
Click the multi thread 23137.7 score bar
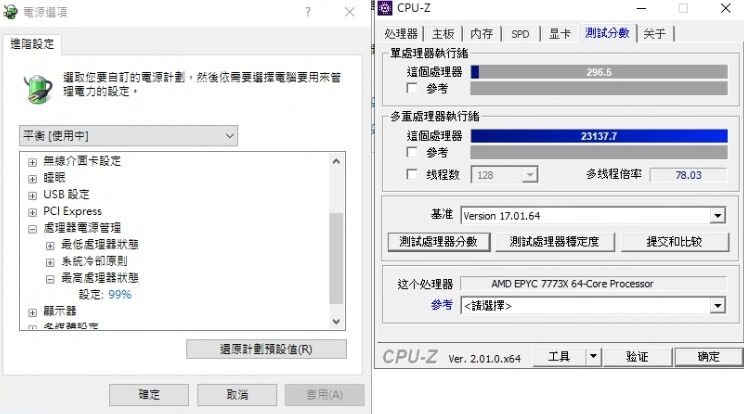tap(599, 136)
